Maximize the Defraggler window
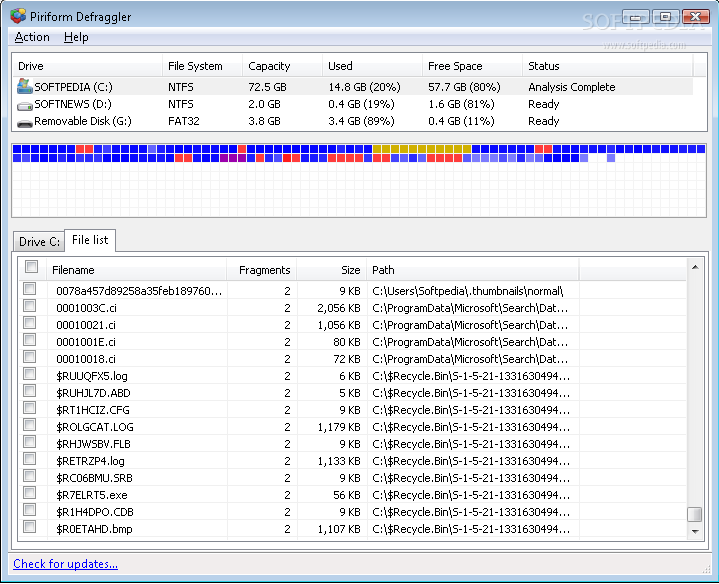This screenshot has width=719, height=584. (665, 17)
